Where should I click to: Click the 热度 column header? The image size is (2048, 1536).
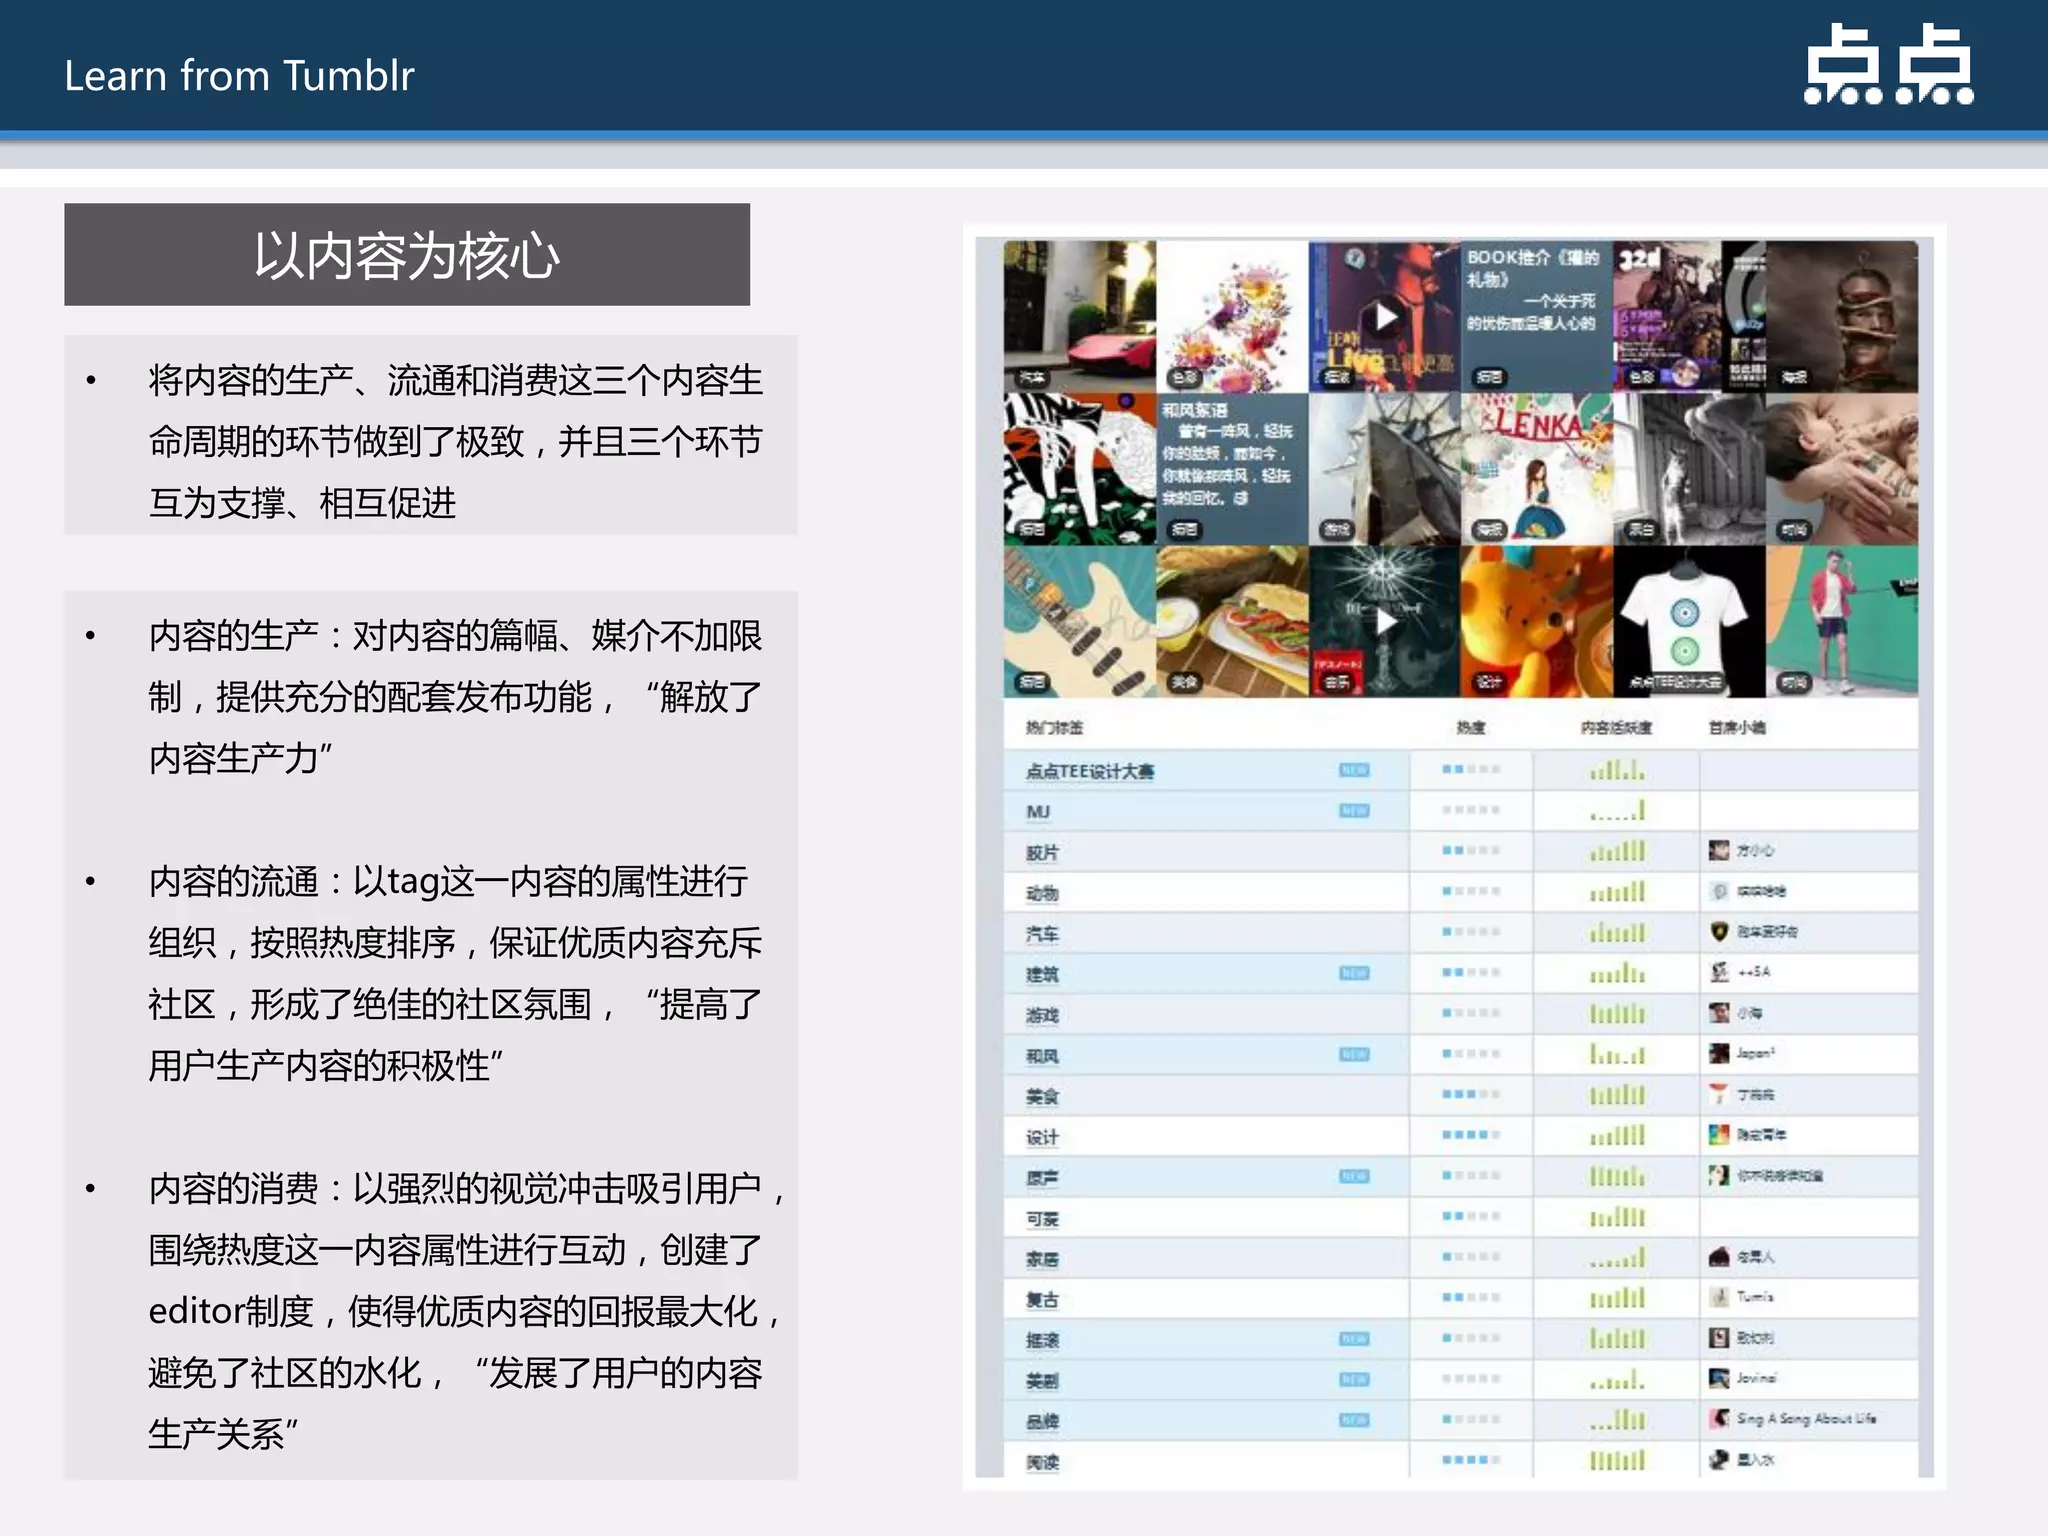1471,727
